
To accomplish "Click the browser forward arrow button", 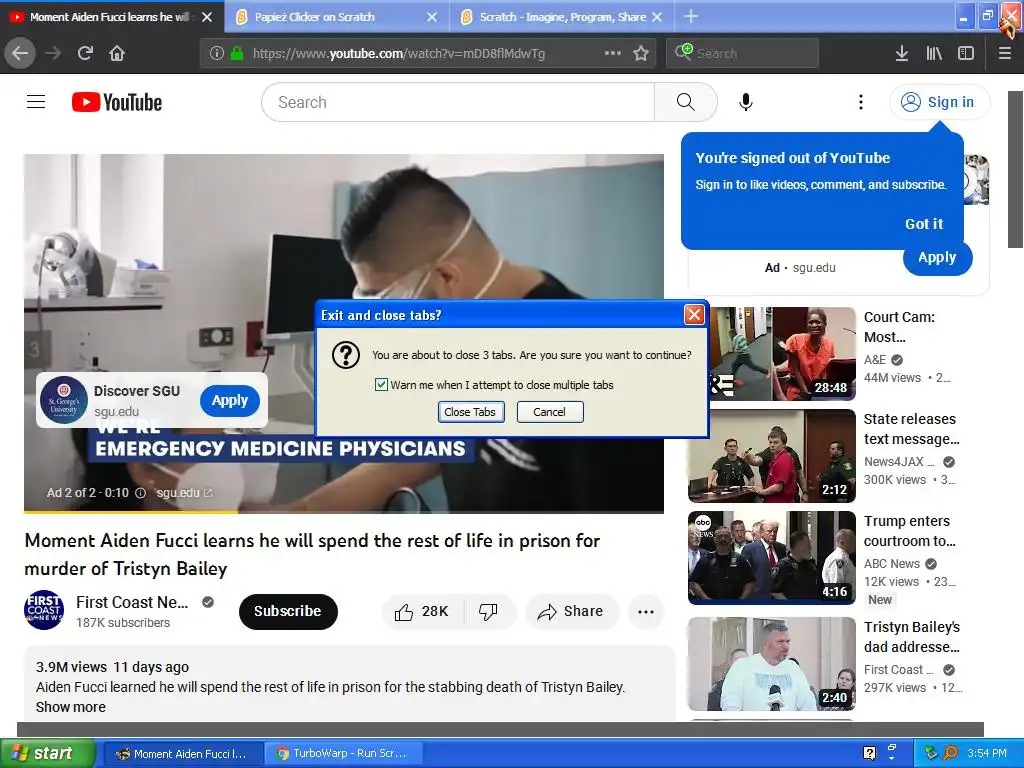I will pyautogui.click(x=53, y=54).
